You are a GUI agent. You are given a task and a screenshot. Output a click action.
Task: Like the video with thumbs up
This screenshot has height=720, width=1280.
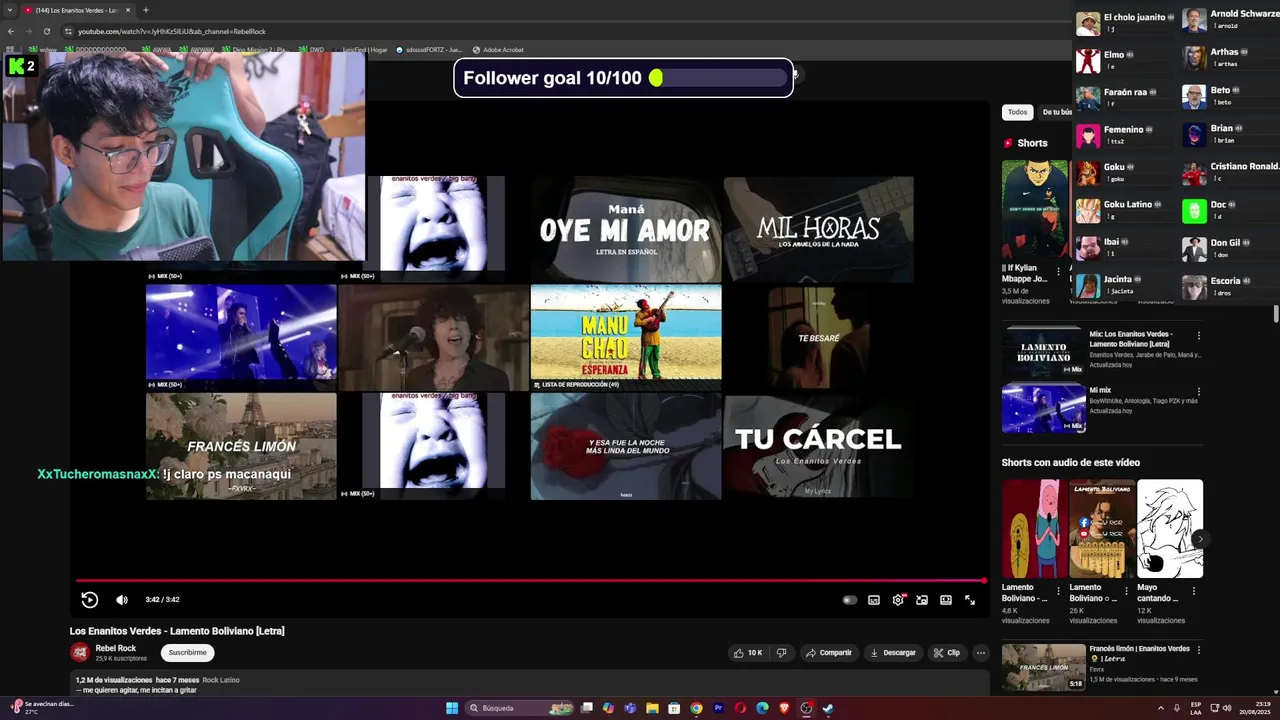tap(748, 653)
